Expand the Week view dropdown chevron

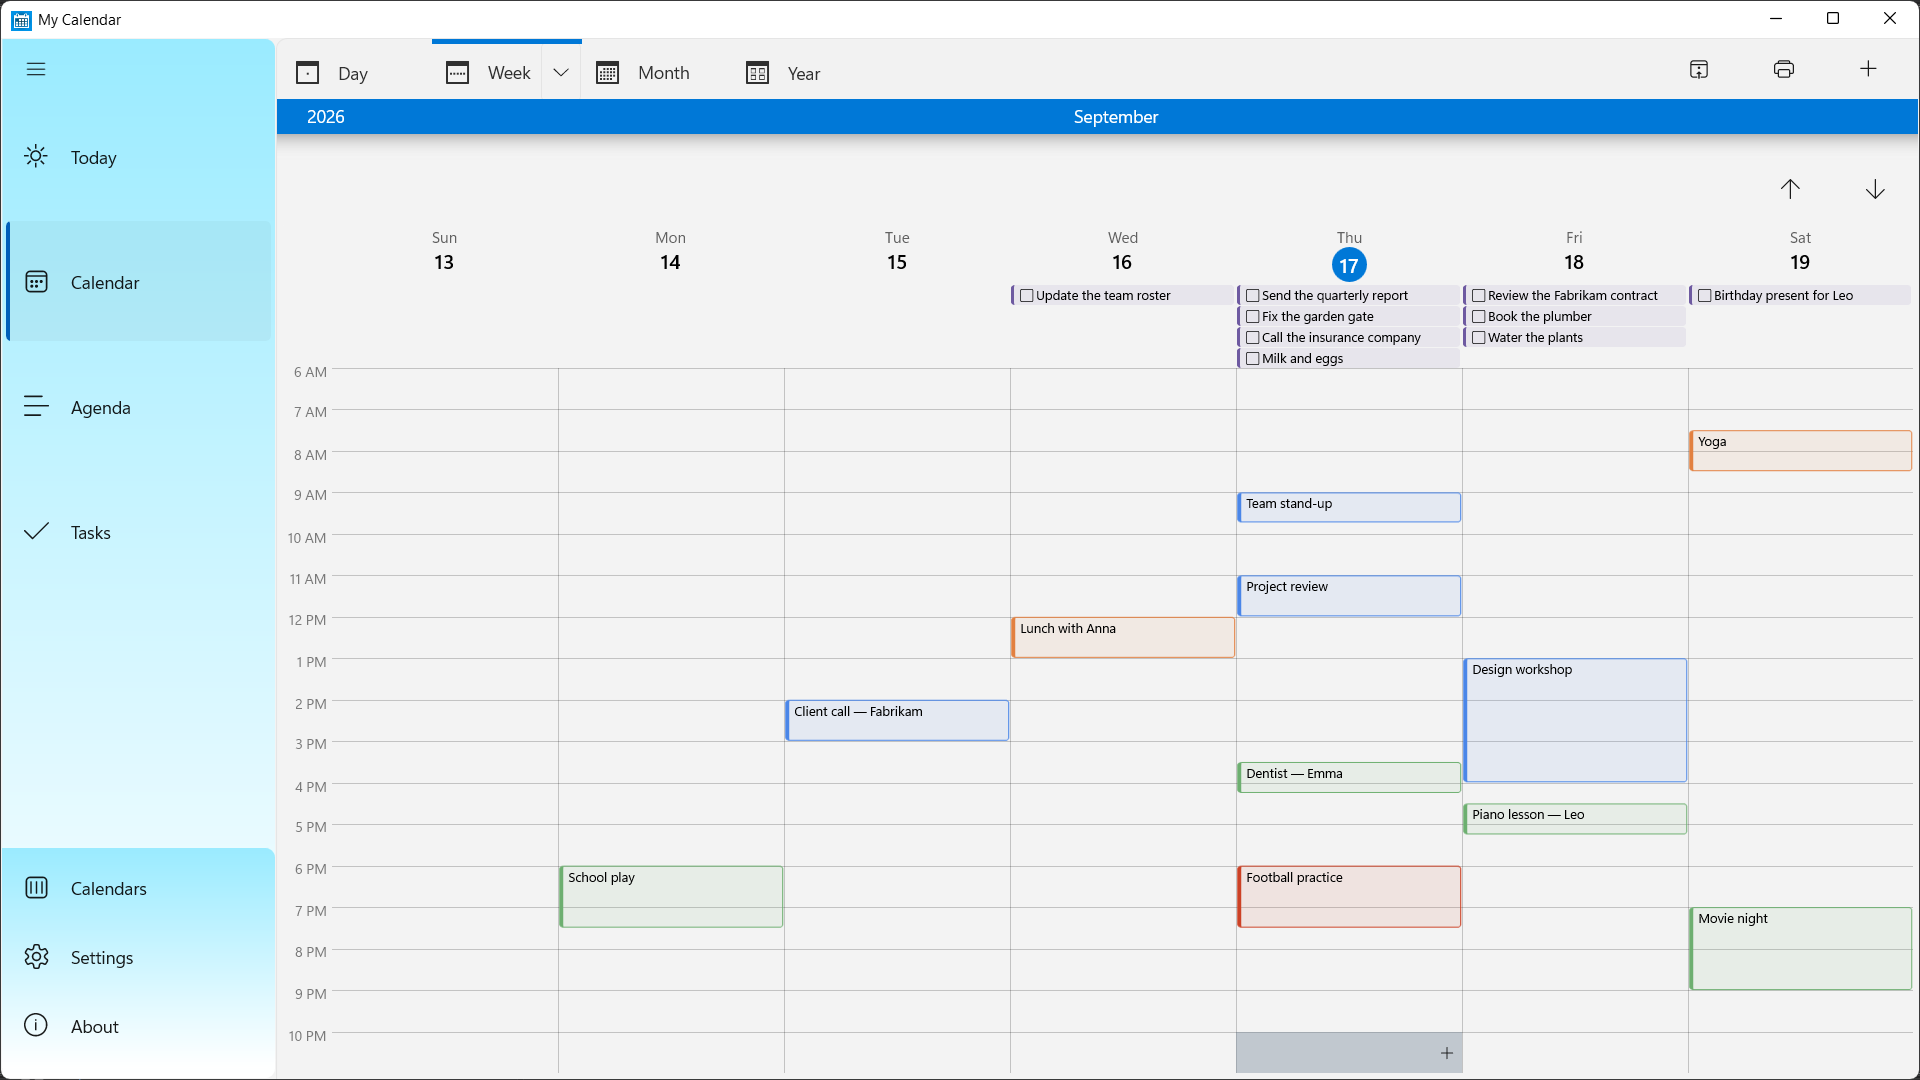point(561,72)
